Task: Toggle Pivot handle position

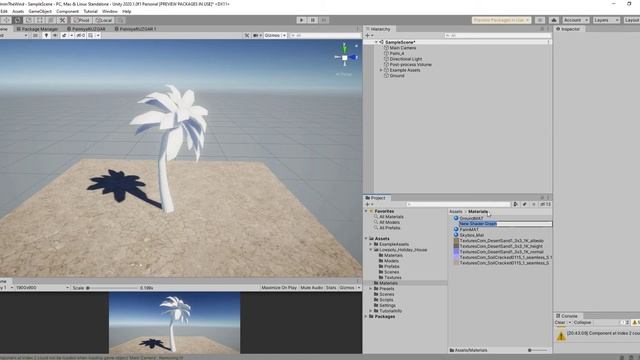Action: (x=81, y=20)
